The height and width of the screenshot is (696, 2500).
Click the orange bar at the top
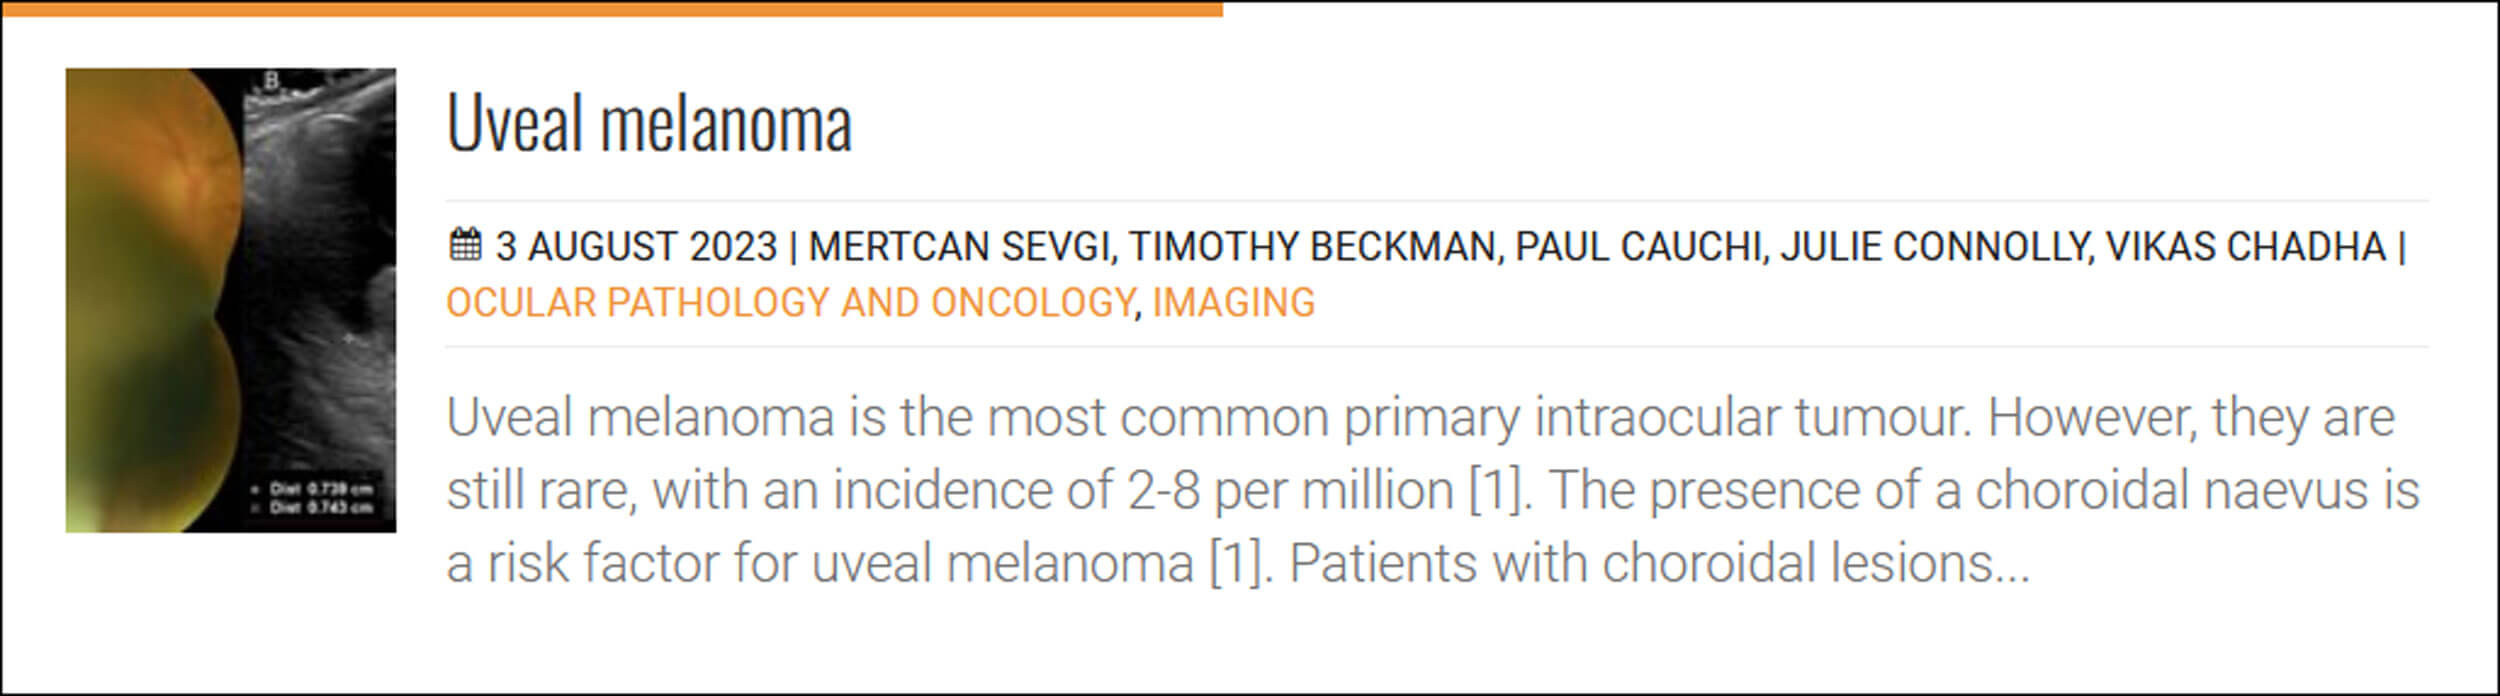click(610, 9)
